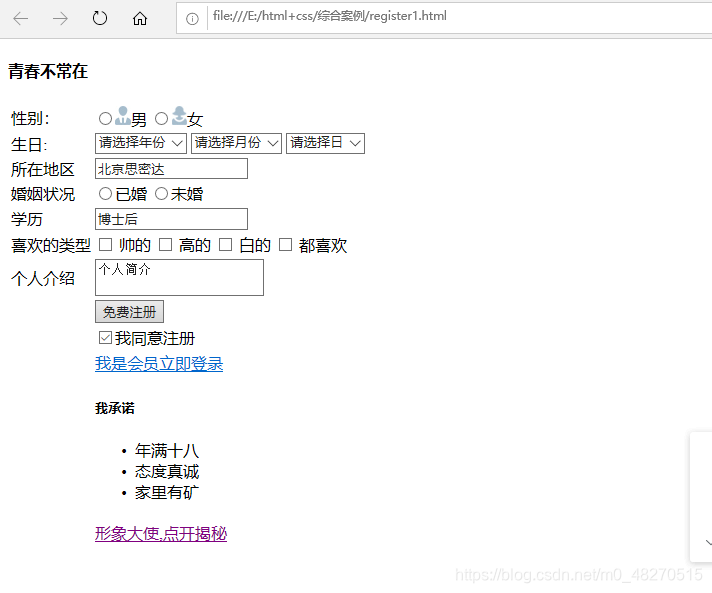Check the 帅的 checkbox

(105, 245)
